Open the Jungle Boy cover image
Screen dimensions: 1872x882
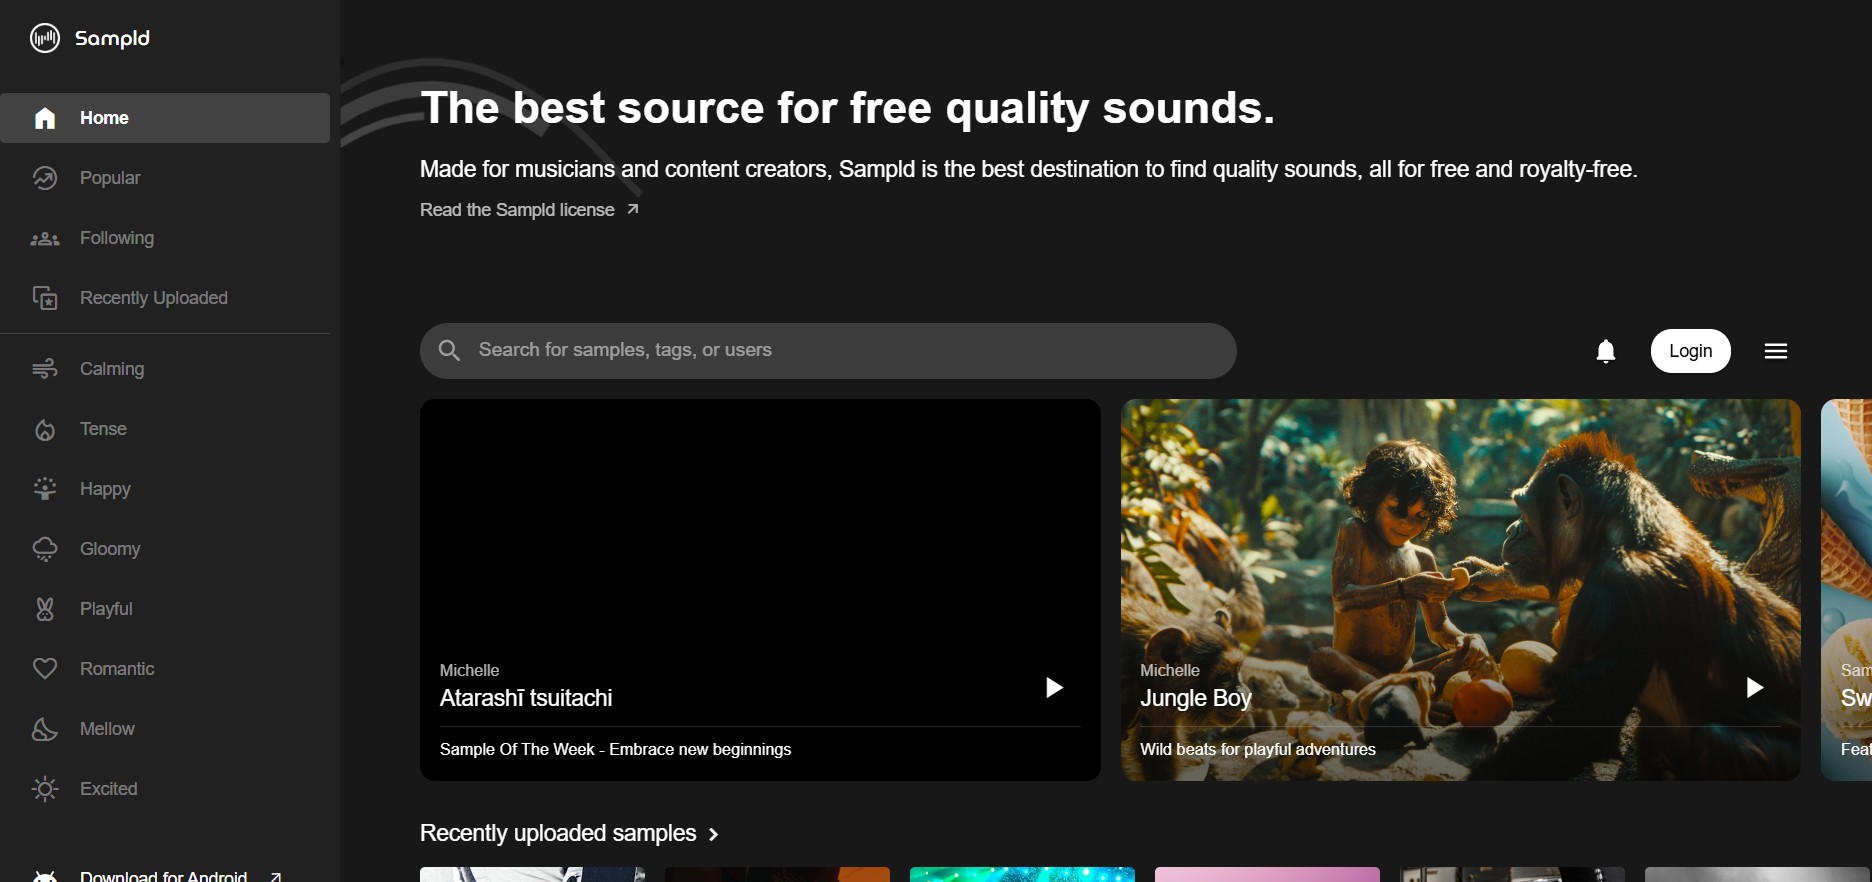pyautogui.click(x=1460, y=530)
